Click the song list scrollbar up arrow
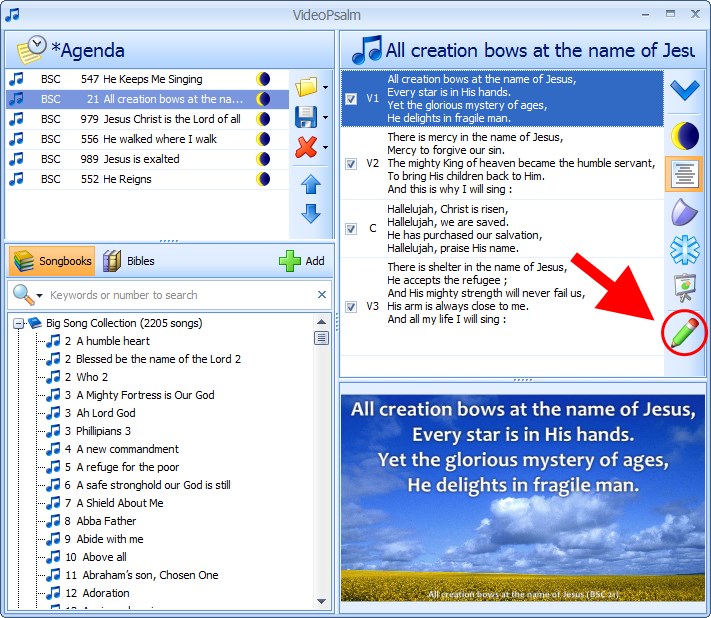This screenshot has height=618, width=711. tap(321, 322)
